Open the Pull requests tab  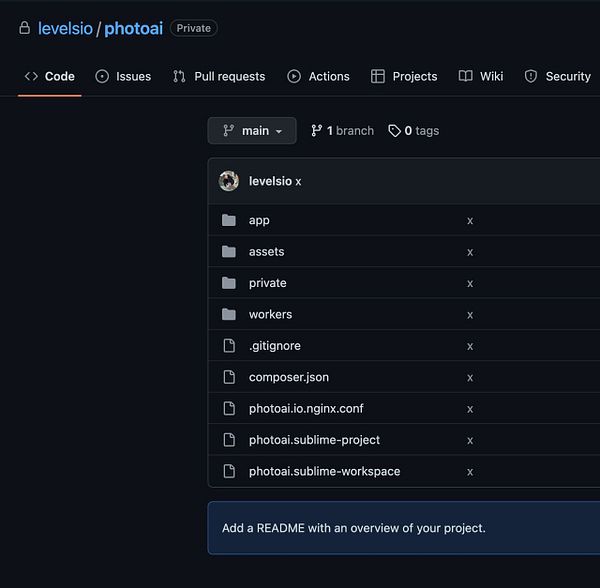[x=219, y=76]
